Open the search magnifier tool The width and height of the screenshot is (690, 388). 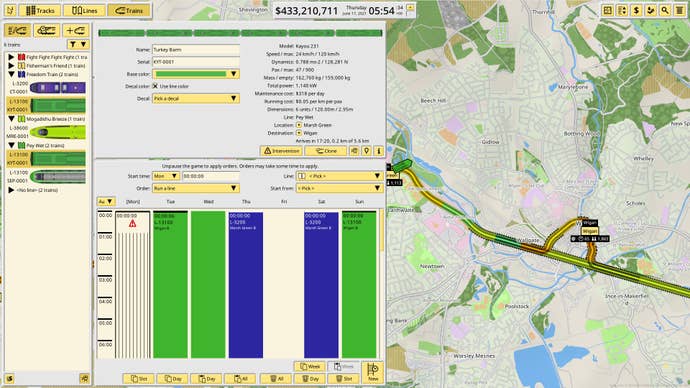(x=665, y=10)
